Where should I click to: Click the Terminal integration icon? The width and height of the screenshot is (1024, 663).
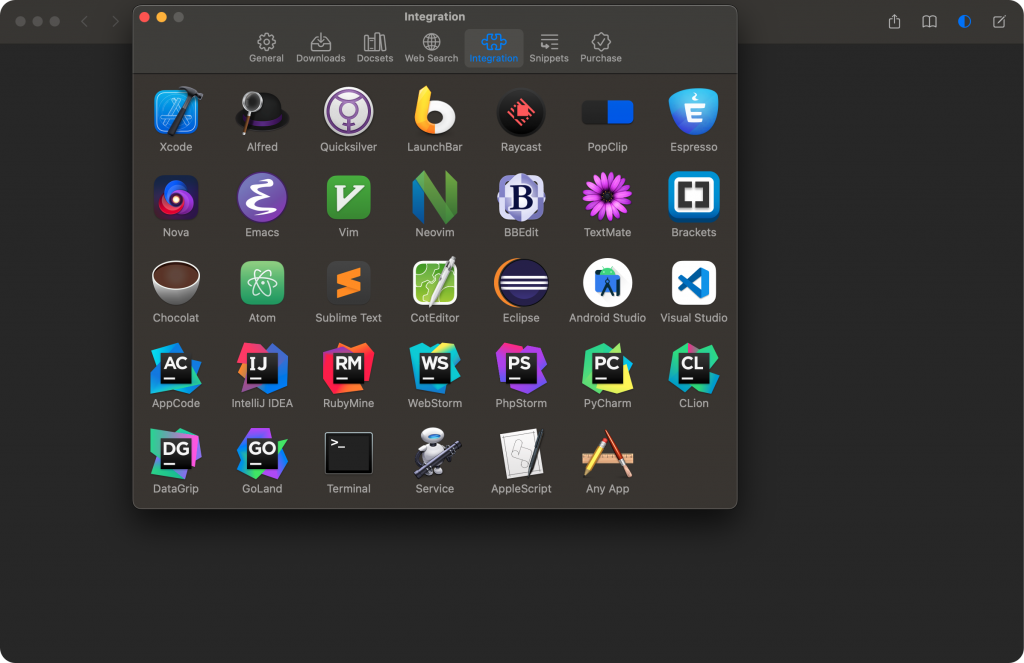[348, 453]
